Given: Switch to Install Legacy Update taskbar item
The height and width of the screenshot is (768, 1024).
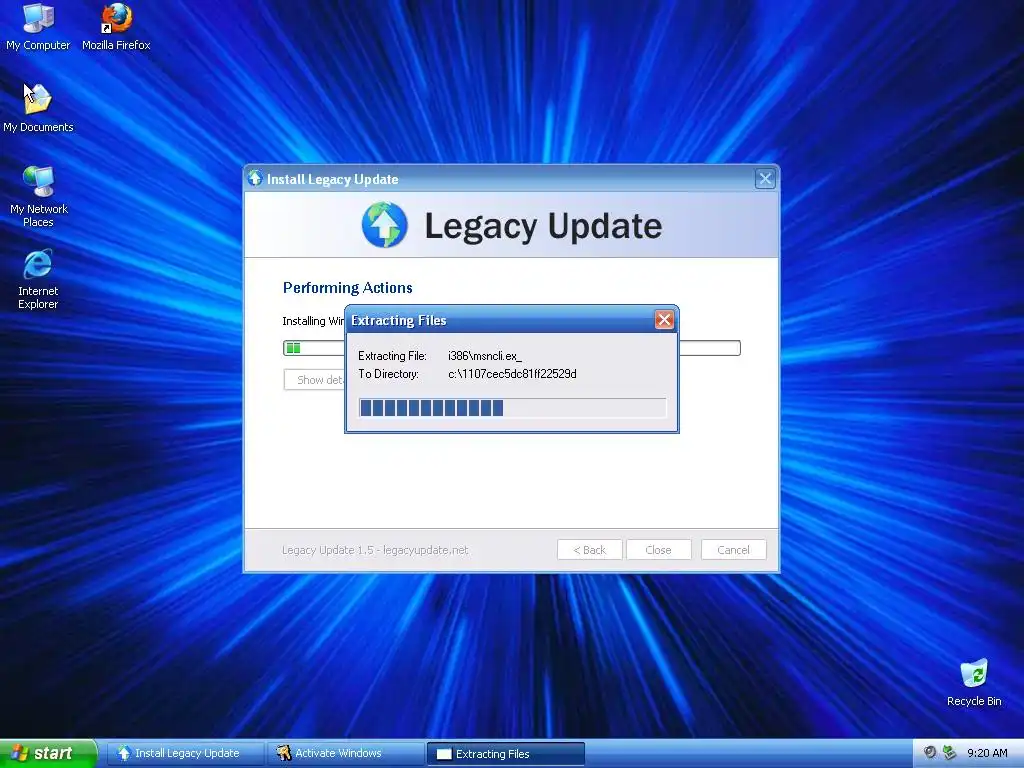Looking at the screenshot, I should 185,753.
